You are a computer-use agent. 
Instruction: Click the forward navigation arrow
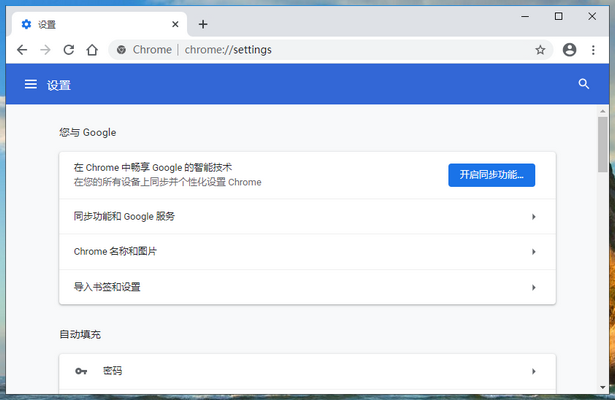point(45,50)
